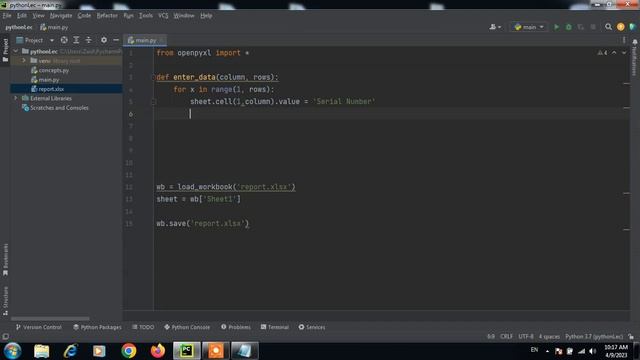The height and width of the screenshot is (360, 640).
Task: Open the View menu
Action: [38, 16]
